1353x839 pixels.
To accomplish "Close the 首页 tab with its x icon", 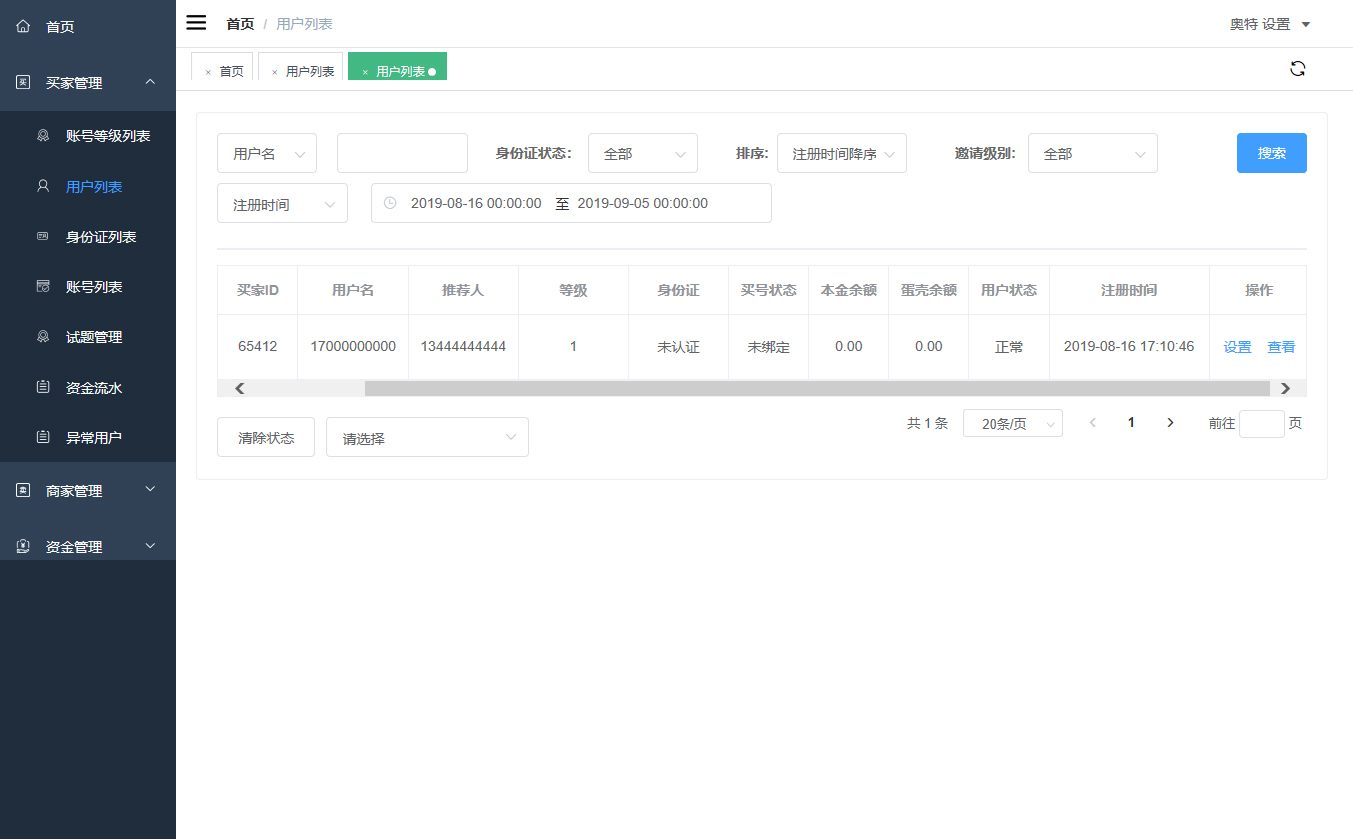I will point(208,72).
